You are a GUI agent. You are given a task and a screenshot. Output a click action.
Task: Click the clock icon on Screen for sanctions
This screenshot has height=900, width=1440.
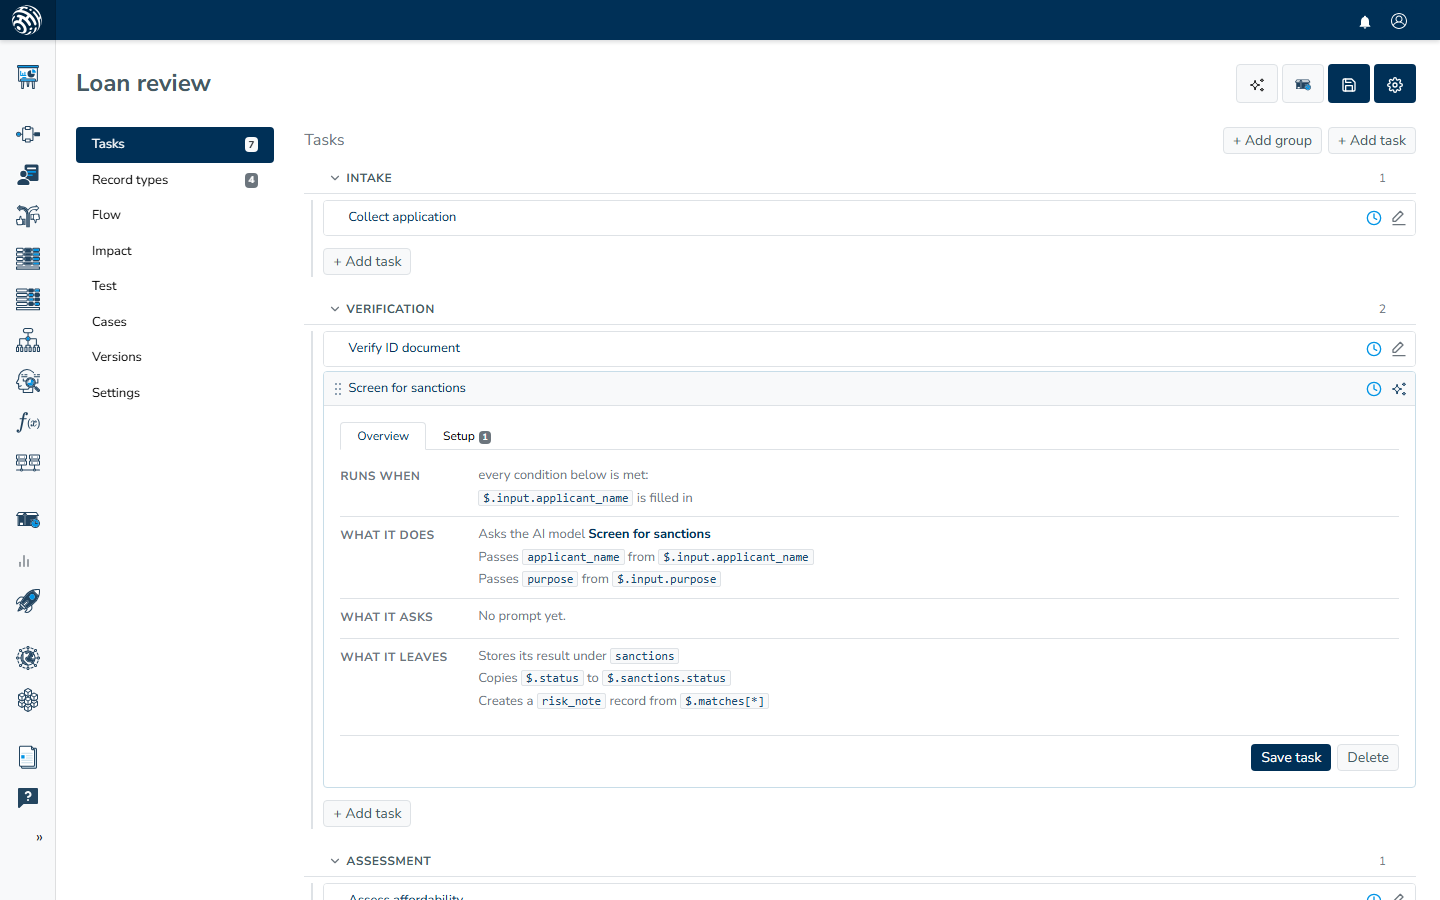[x=1374, y=389]
